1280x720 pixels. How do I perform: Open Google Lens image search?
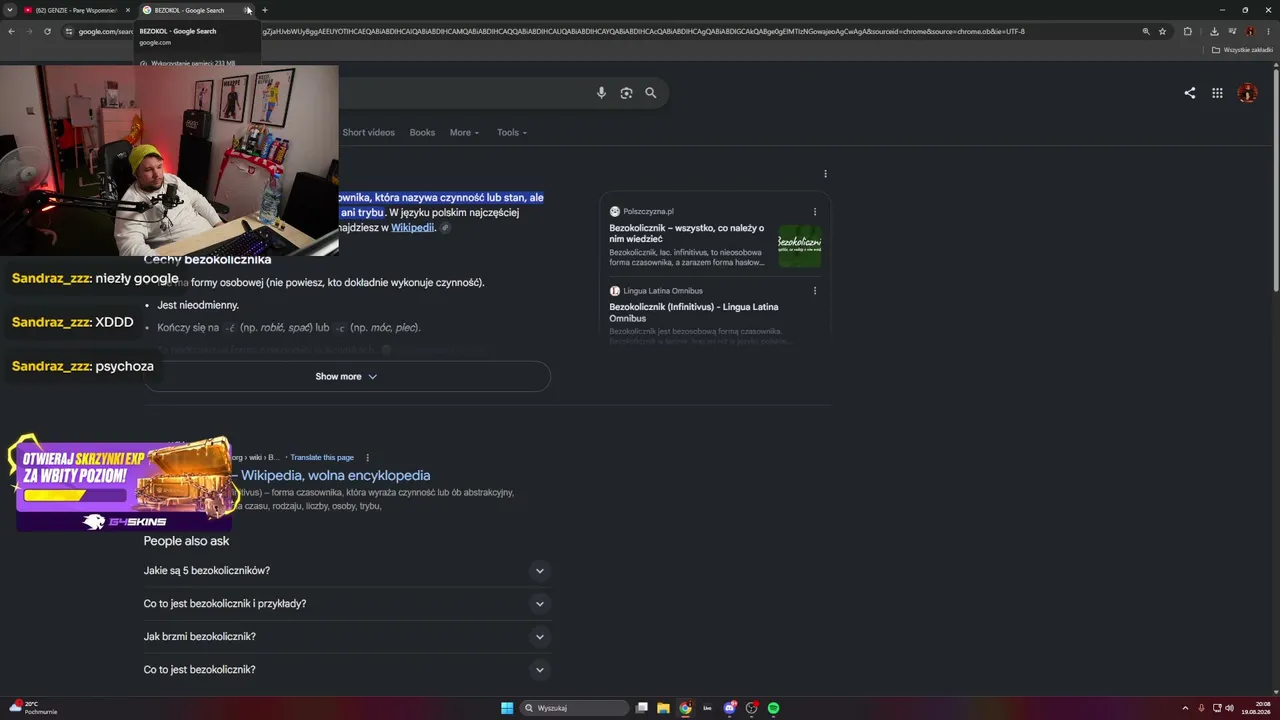626,93
